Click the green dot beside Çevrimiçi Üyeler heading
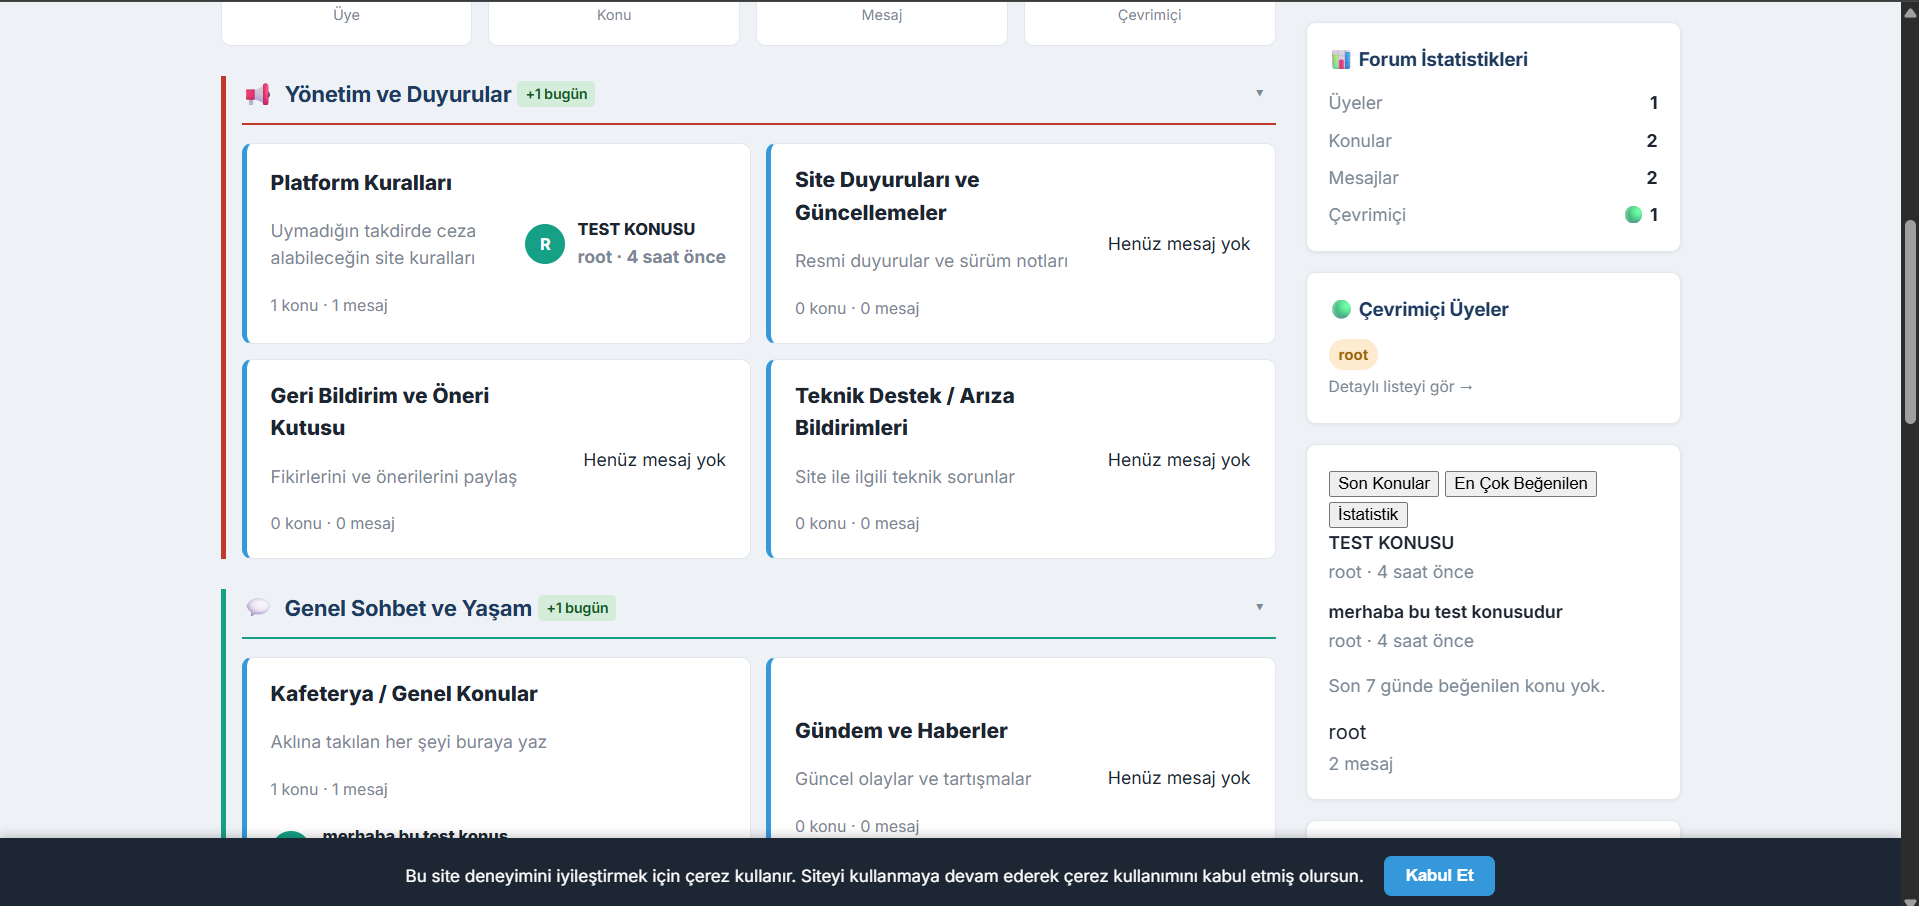This screenshot has width=1919, height=906. (x=1341, y=309)
